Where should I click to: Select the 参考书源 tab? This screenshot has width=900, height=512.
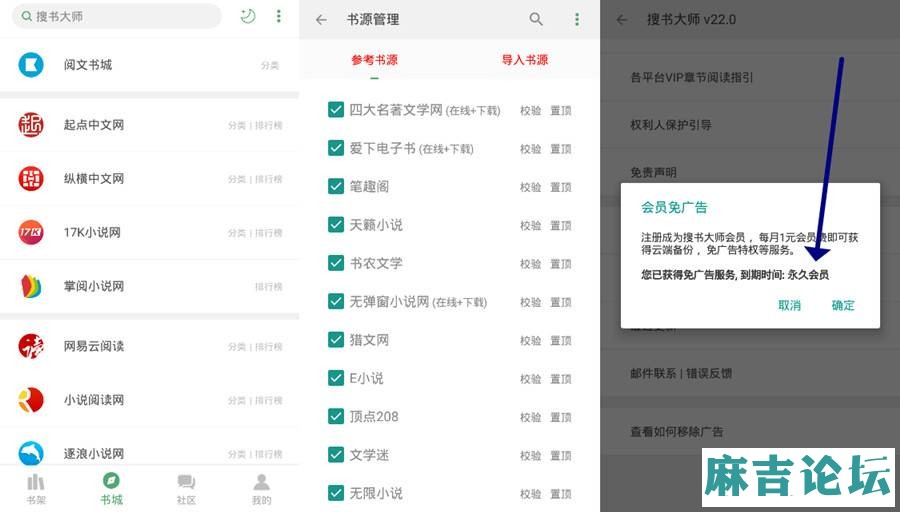click(x=374, y=60)
